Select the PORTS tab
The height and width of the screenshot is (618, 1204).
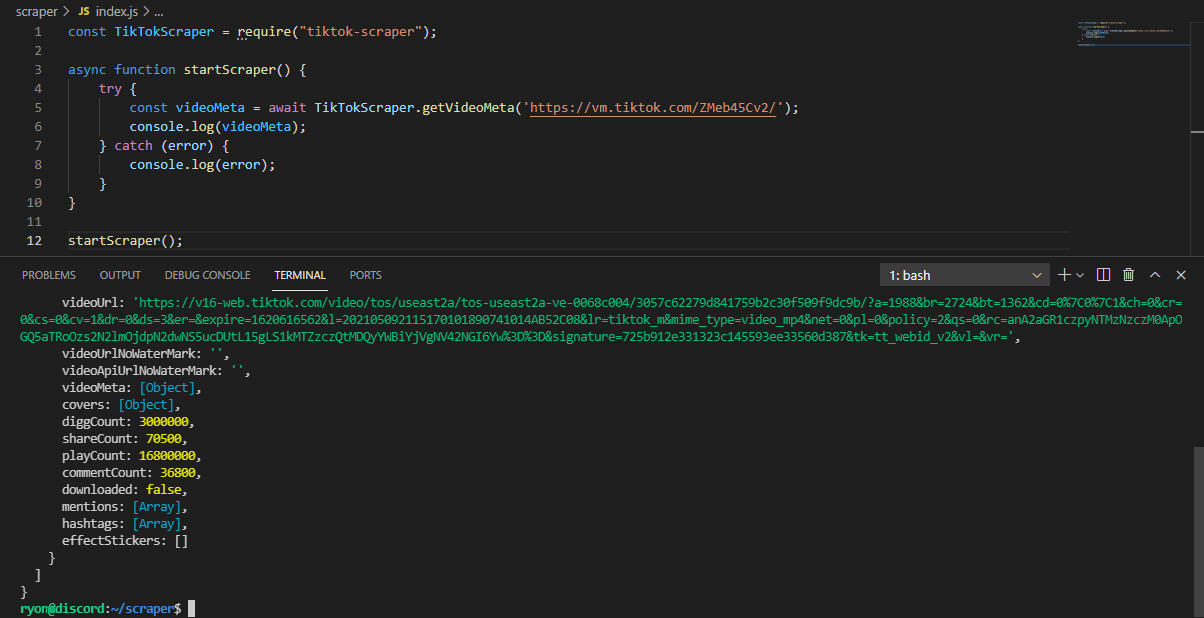tap(365, 274)
